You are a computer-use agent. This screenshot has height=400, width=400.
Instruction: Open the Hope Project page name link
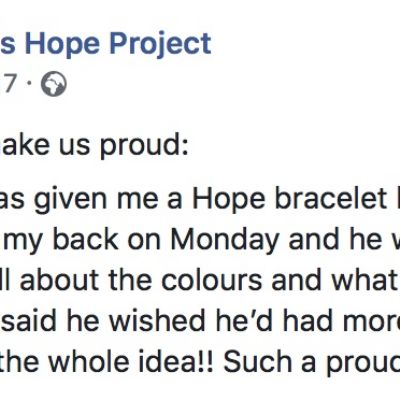tap(105, 45)
